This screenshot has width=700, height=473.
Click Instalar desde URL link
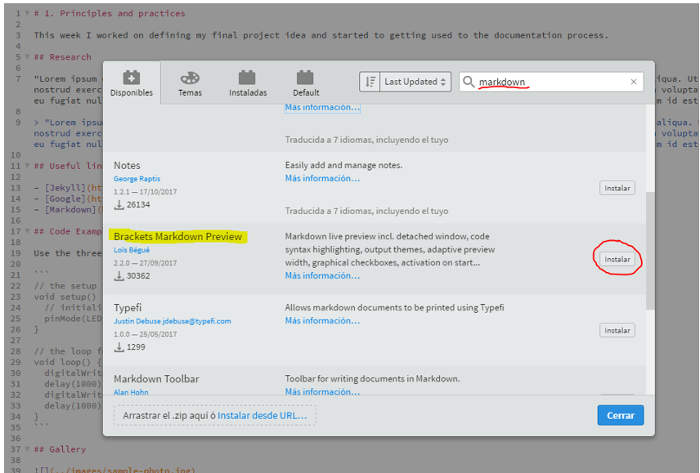(262, 415)
